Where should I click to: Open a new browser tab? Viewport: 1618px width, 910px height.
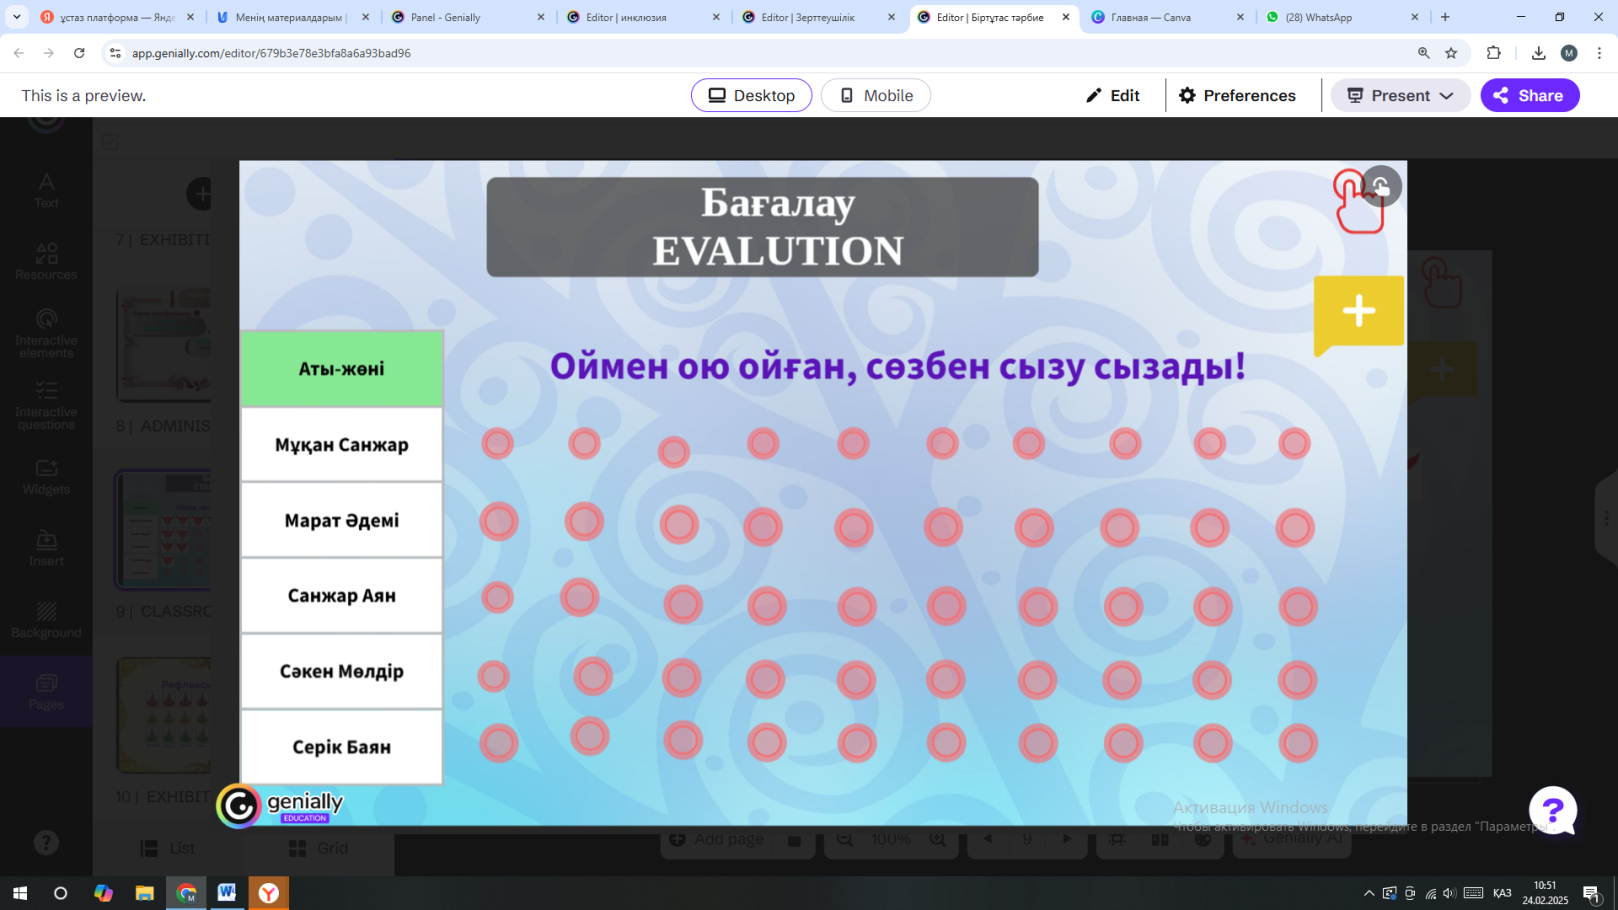[x=1445, y=17]
